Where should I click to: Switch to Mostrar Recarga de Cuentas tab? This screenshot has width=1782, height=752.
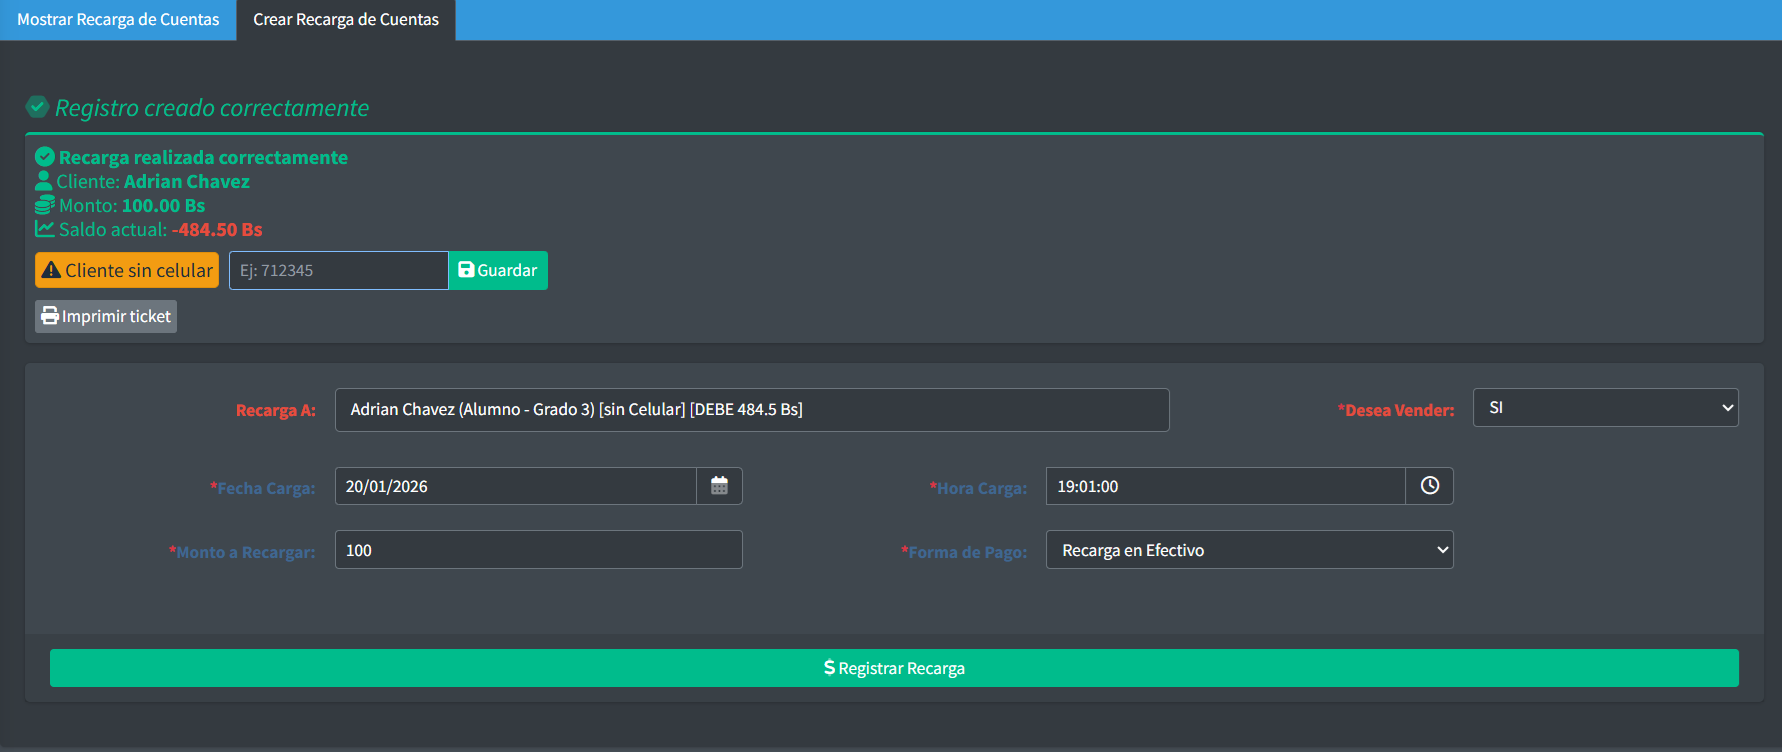point(118,20)
